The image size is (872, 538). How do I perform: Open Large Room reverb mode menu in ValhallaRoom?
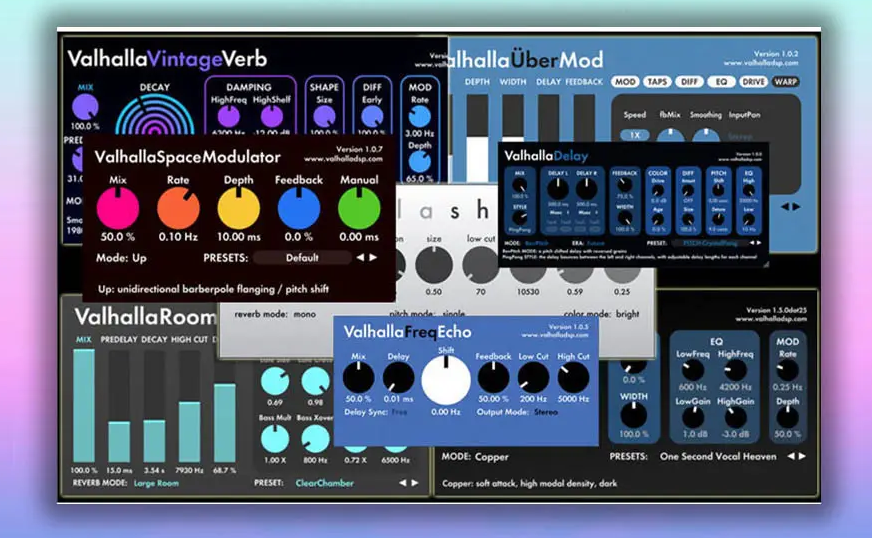[x=156, y=483]
